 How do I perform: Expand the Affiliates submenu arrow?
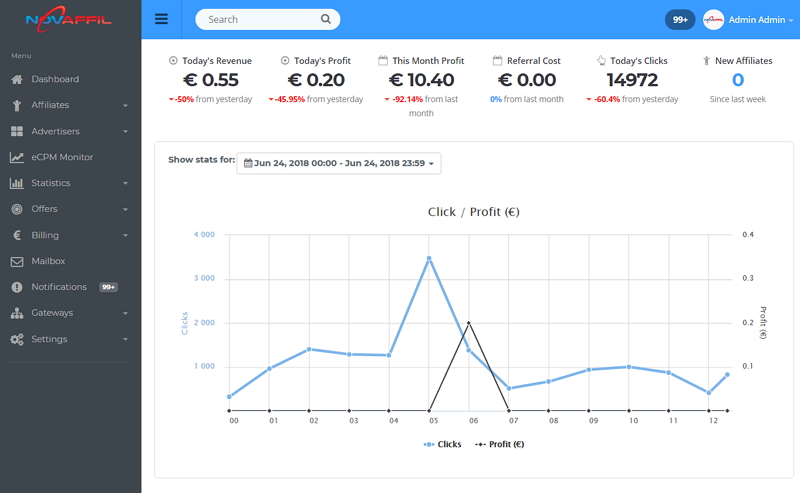125,106
